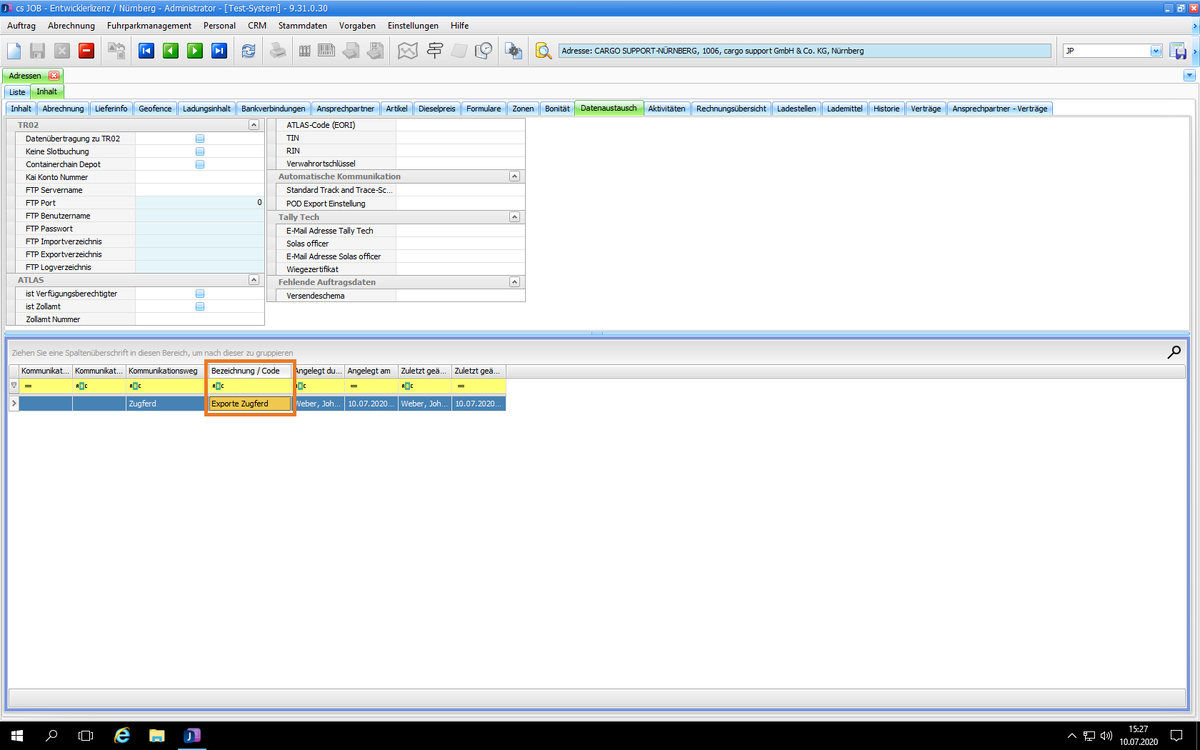This screenshot has height=750, width=1200.
Task: Go to next record green arrow
Action: (x=195, y=51)
